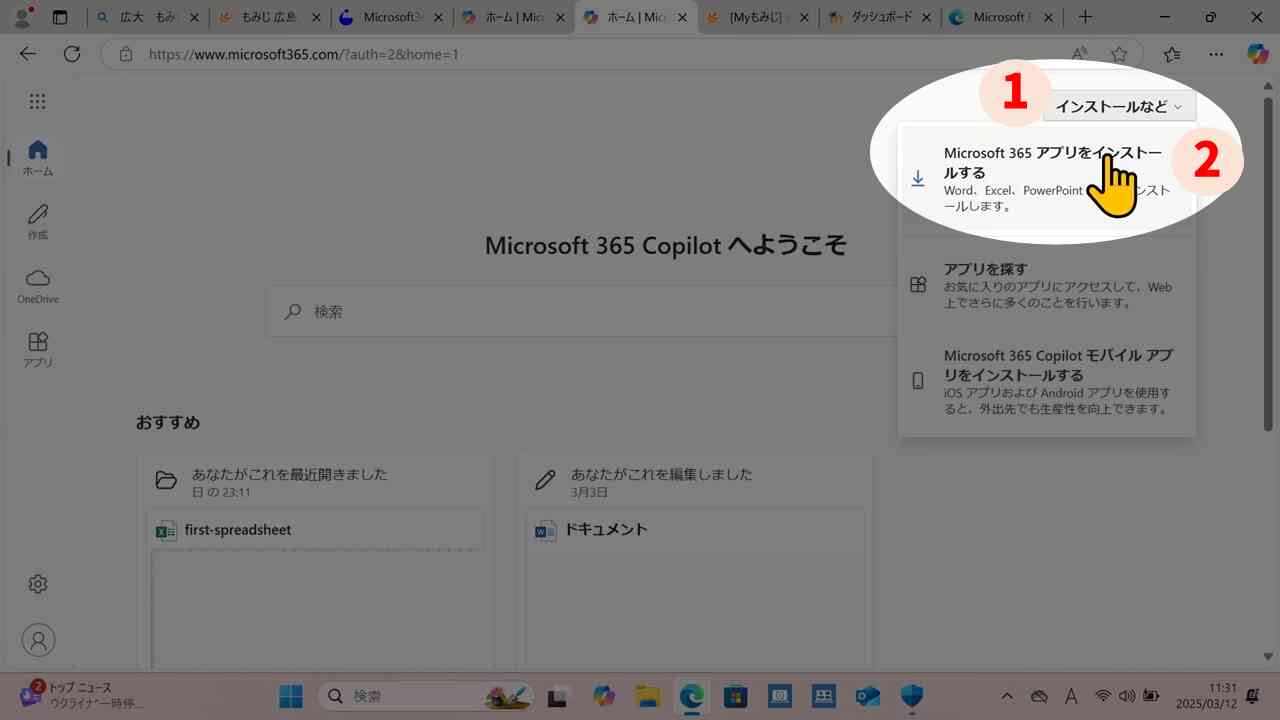
Task: Select Microsoft 365 Copilot モバイル アプリ install entry
Action: (x=1047, y=381)
